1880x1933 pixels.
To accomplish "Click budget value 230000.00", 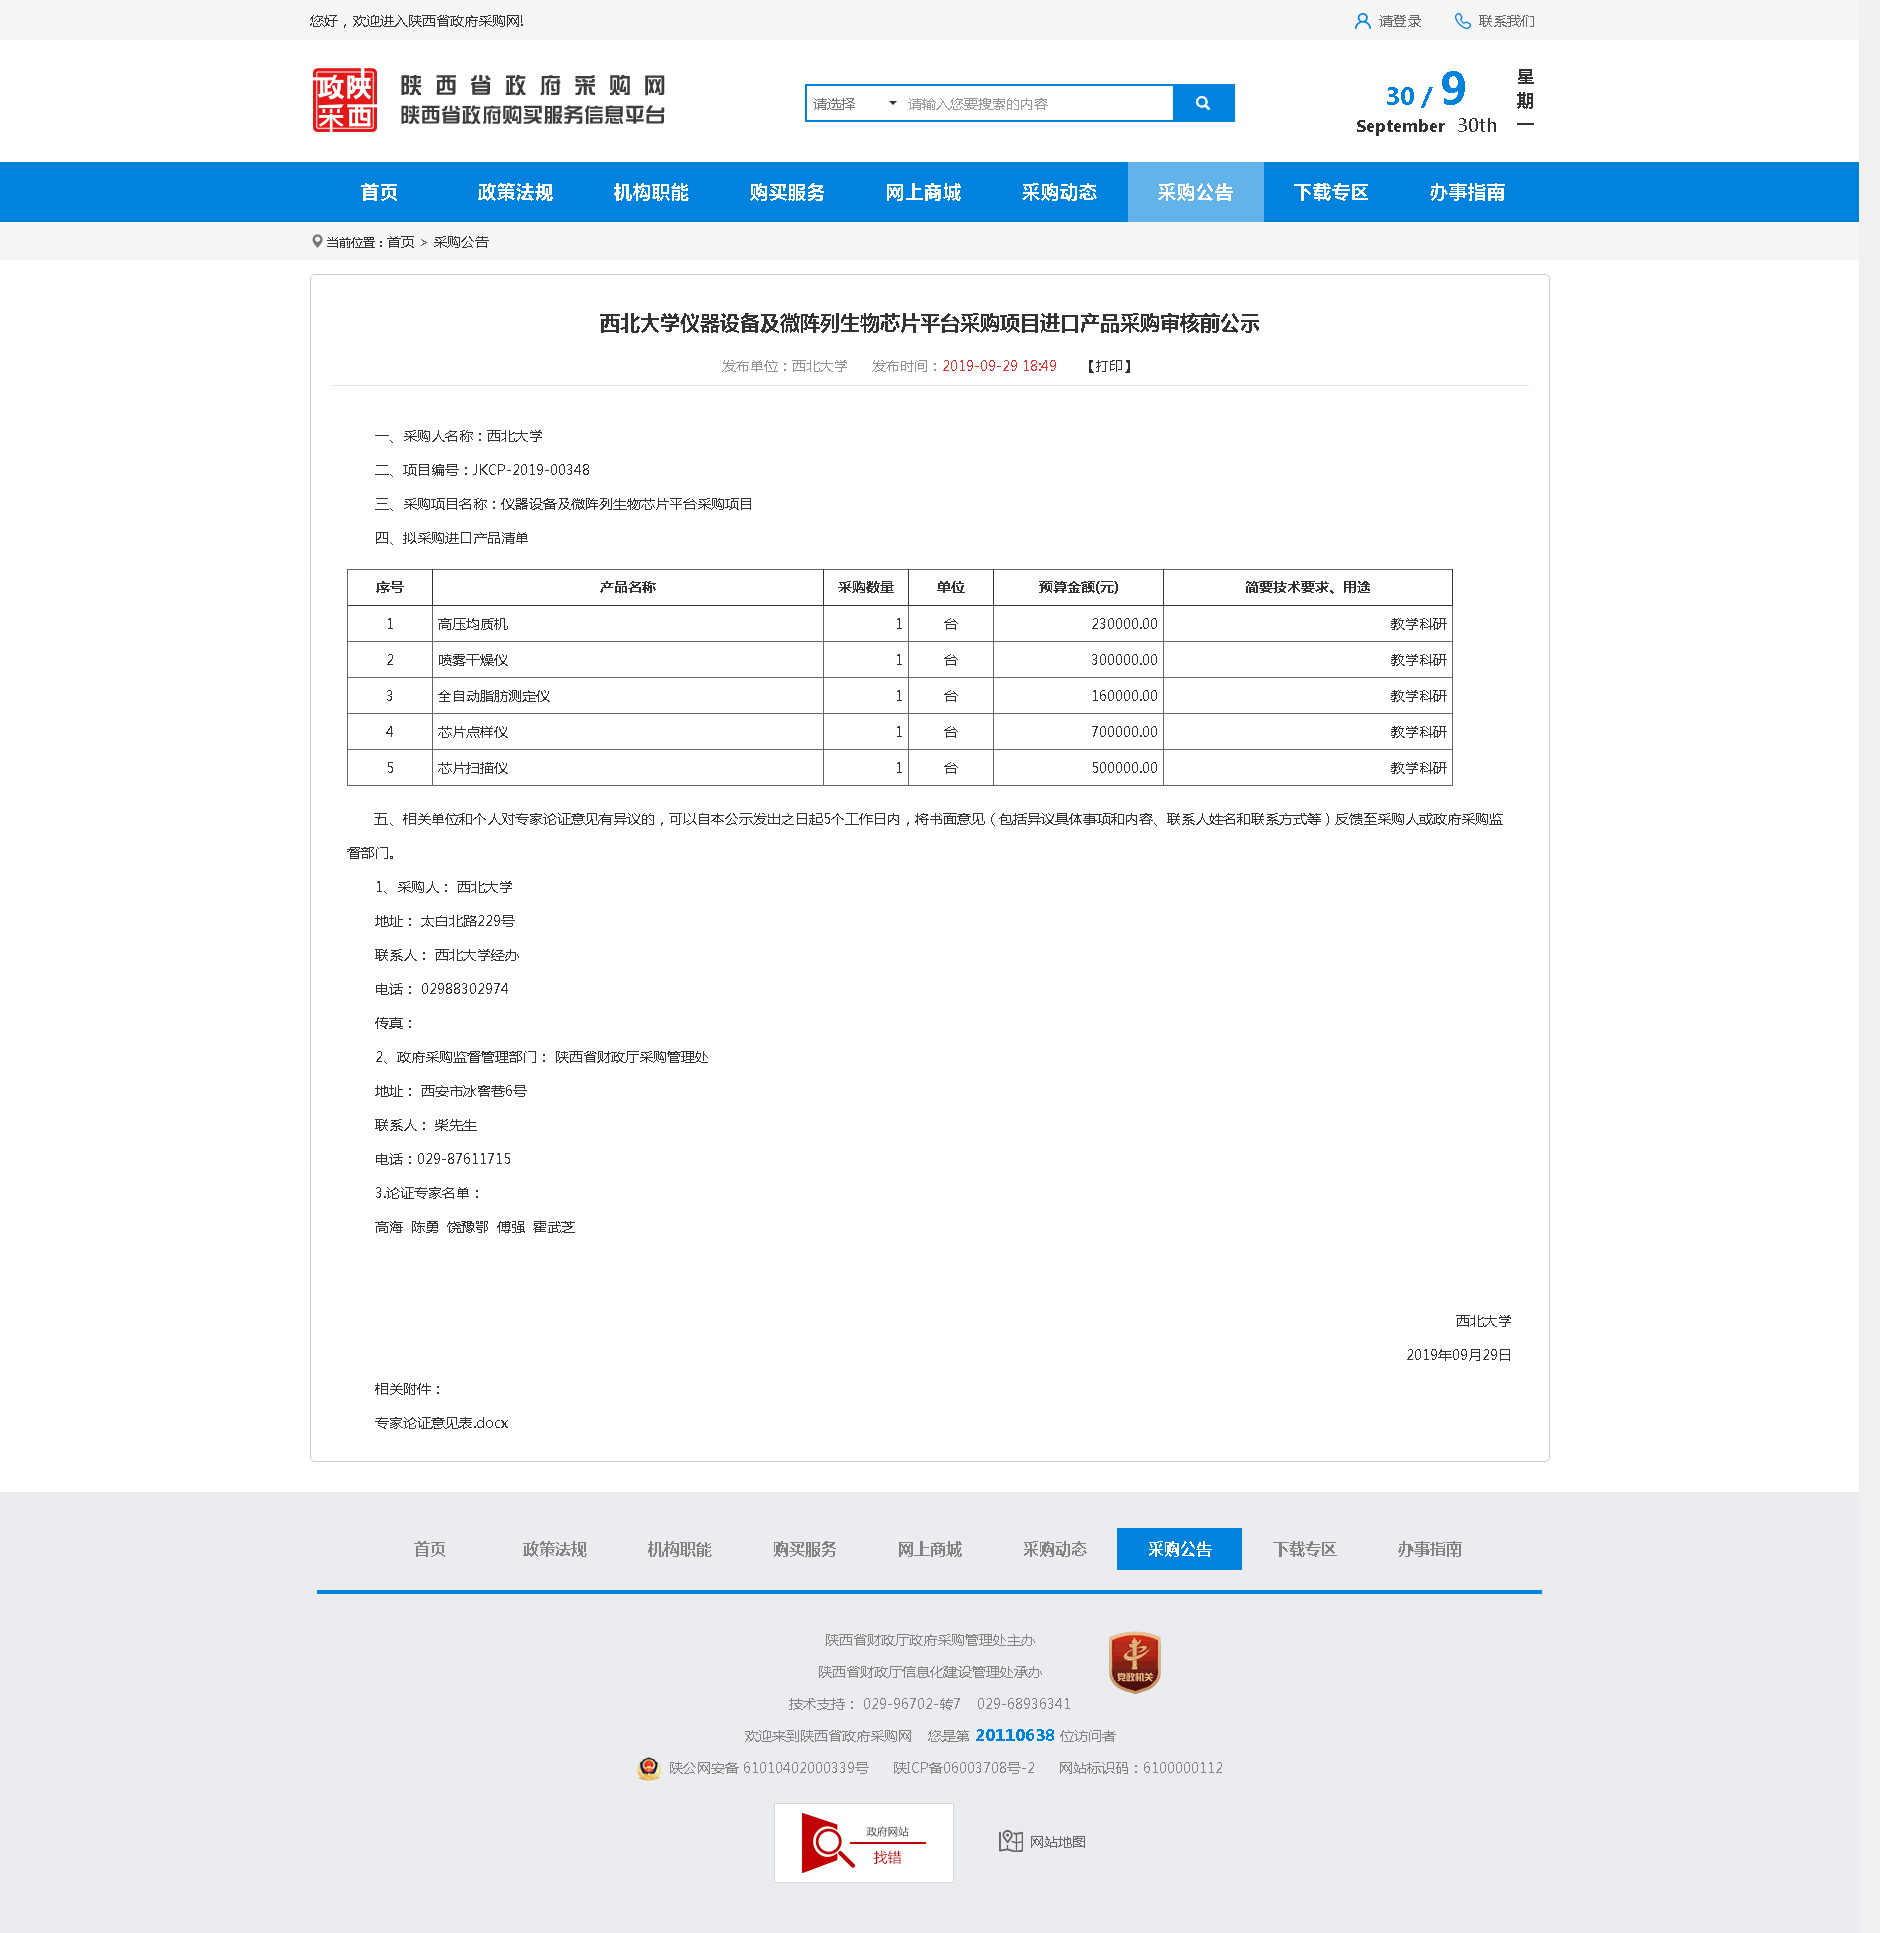I will pos(1124,624).
